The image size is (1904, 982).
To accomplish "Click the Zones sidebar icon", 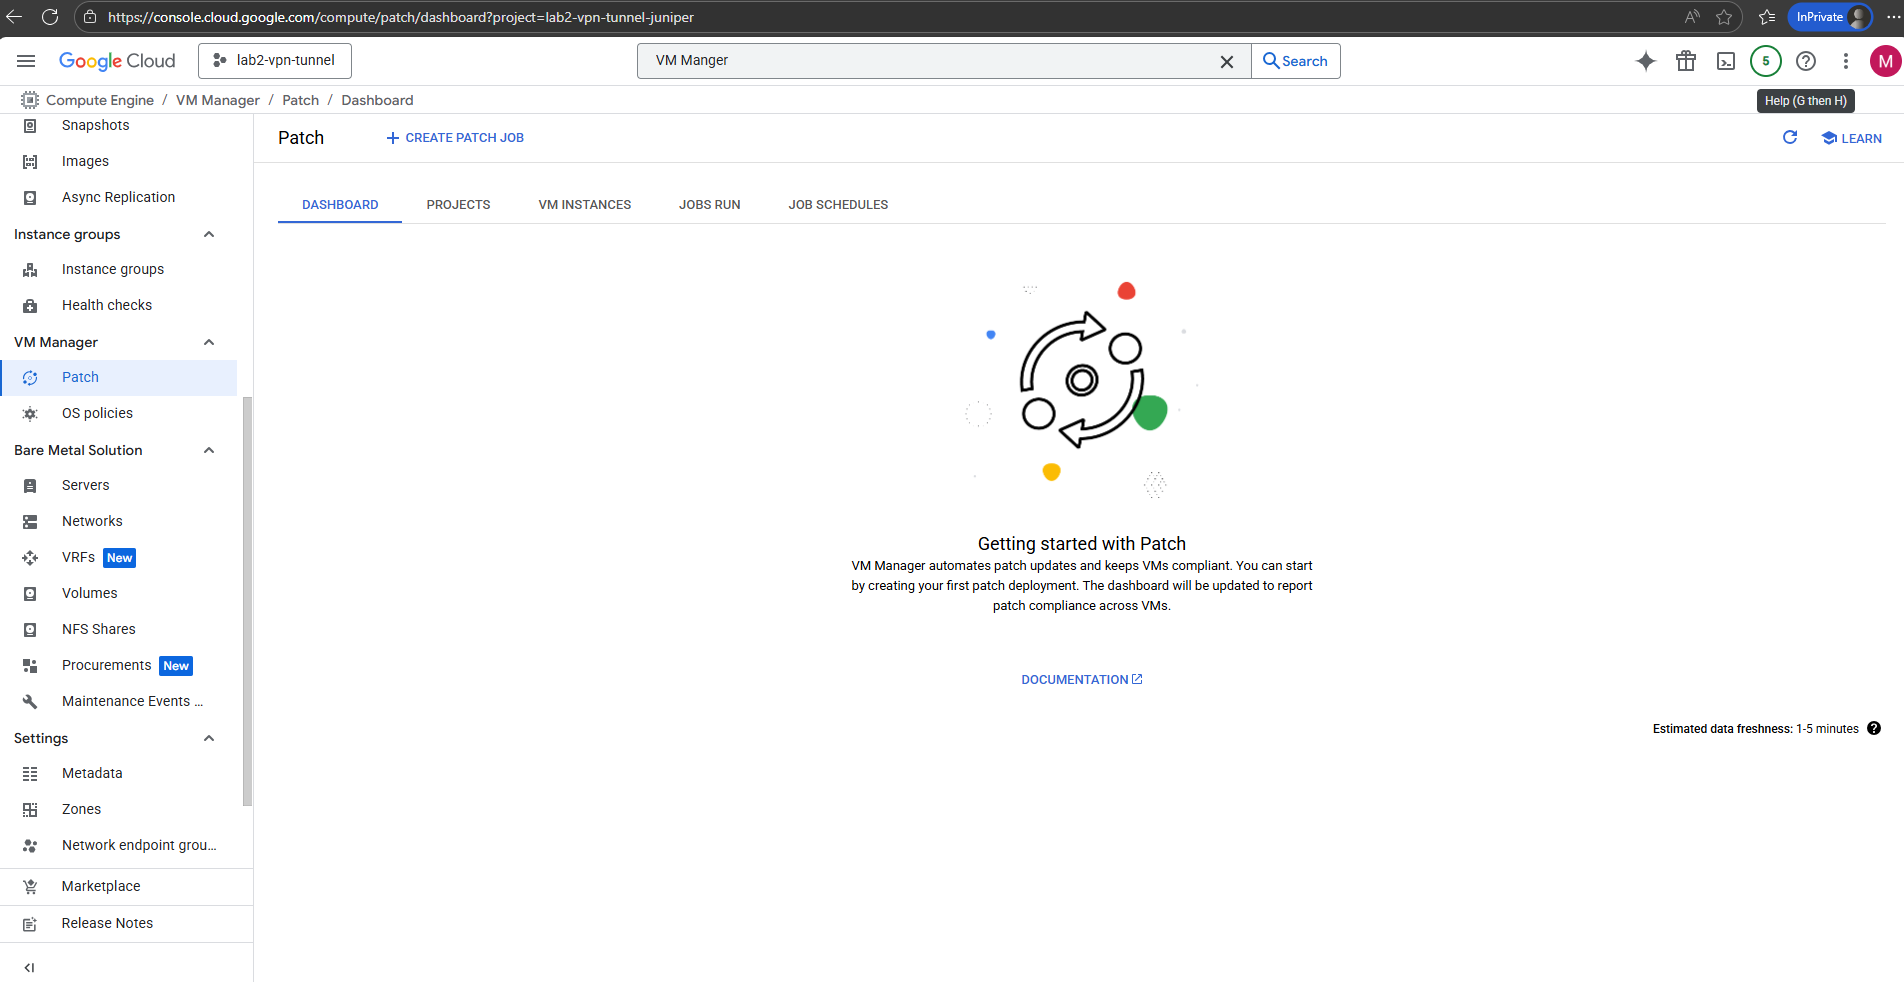I will (30, 809).
